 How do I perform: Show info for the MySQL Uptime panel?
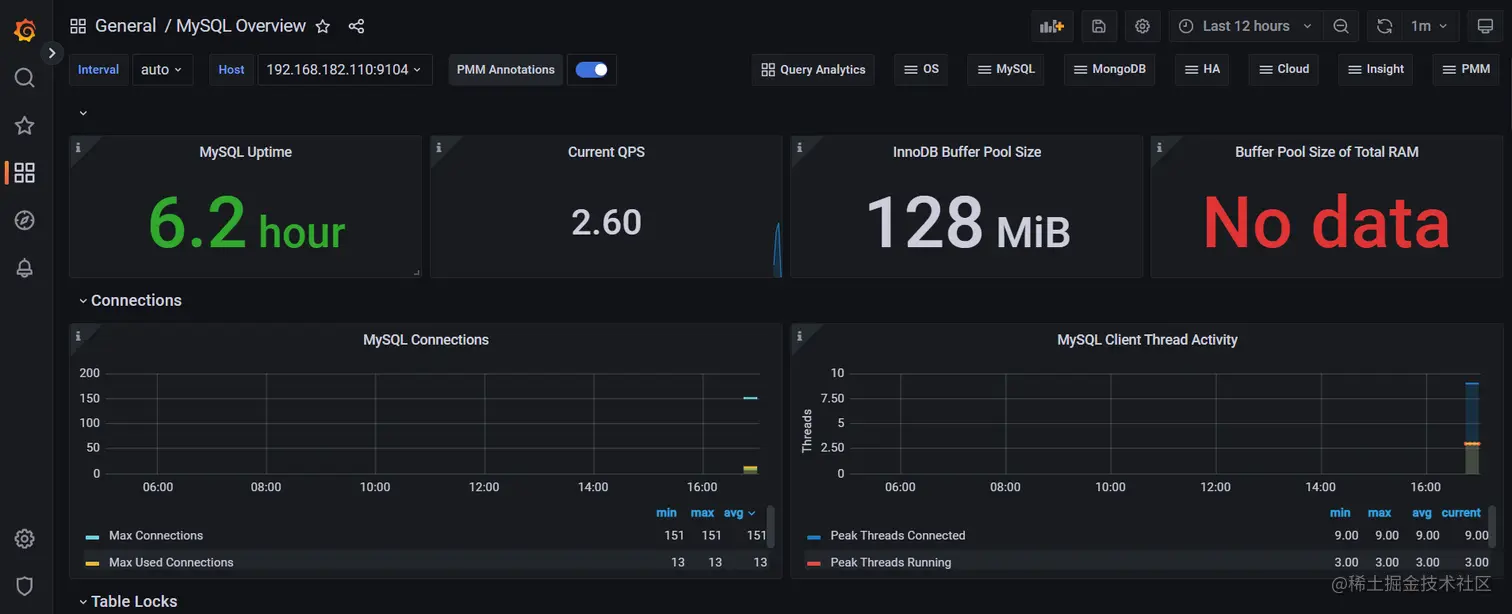[78, 147]
